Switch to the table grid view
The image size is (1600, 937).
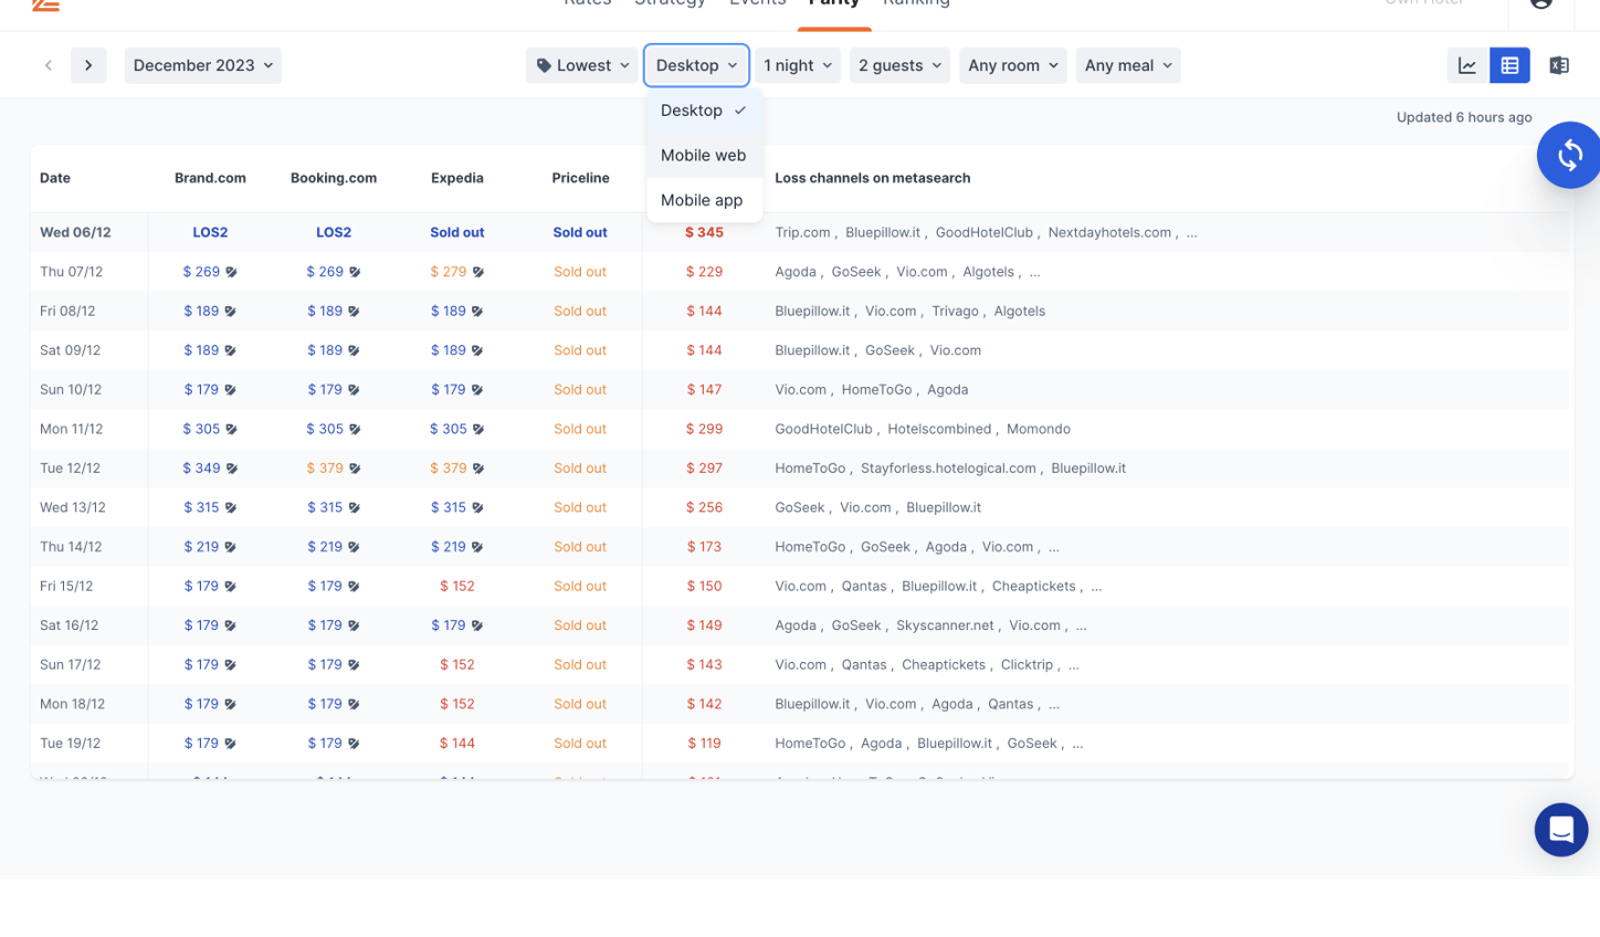tap(1510, 66)
